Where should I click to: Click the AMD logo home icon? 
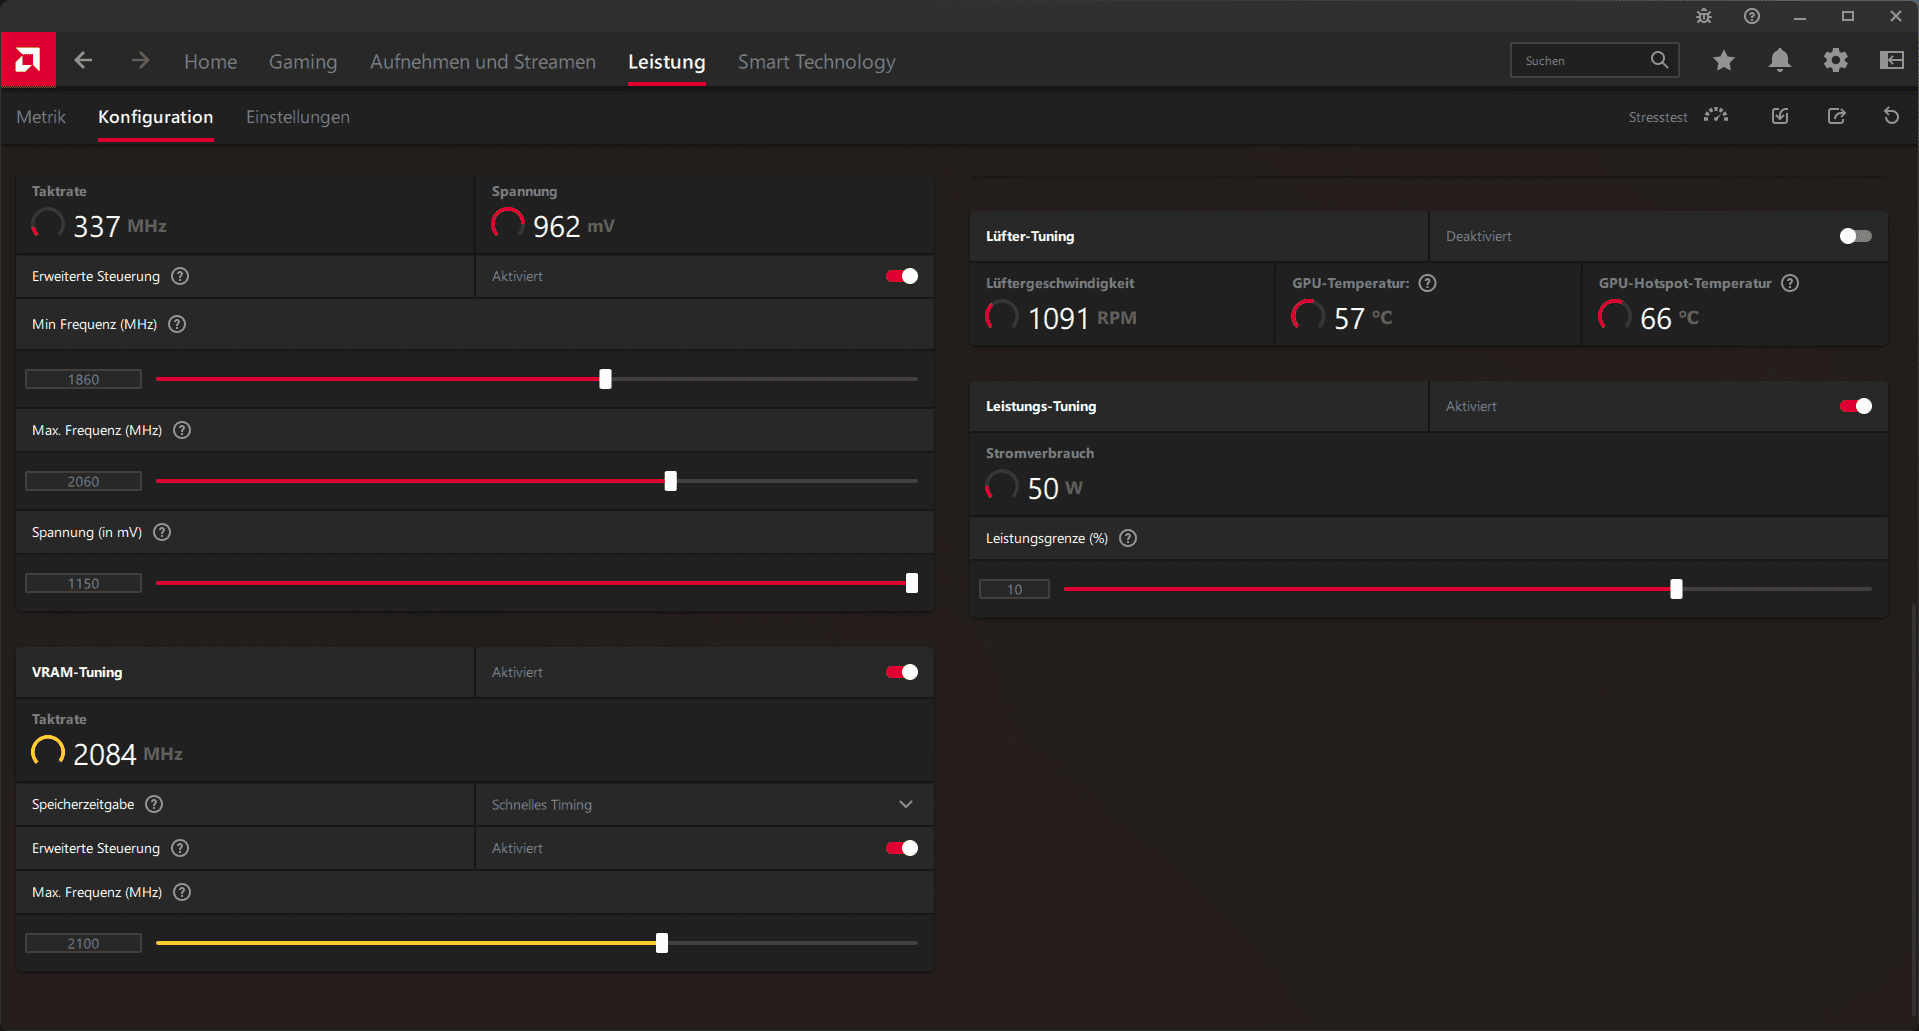28,60
